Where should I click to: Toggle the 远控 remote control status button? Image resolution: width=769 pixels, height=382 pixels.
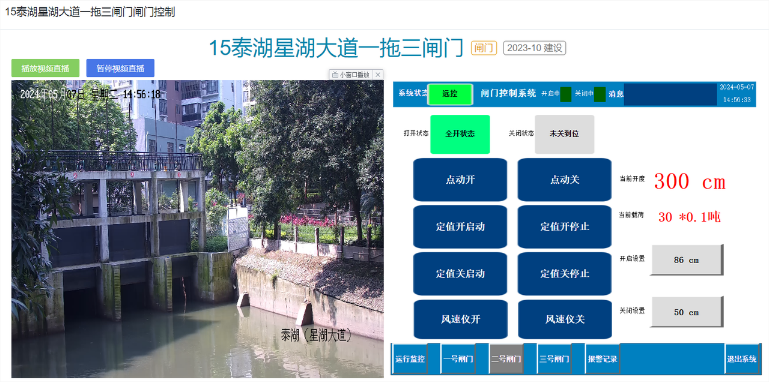pos(450,94)
